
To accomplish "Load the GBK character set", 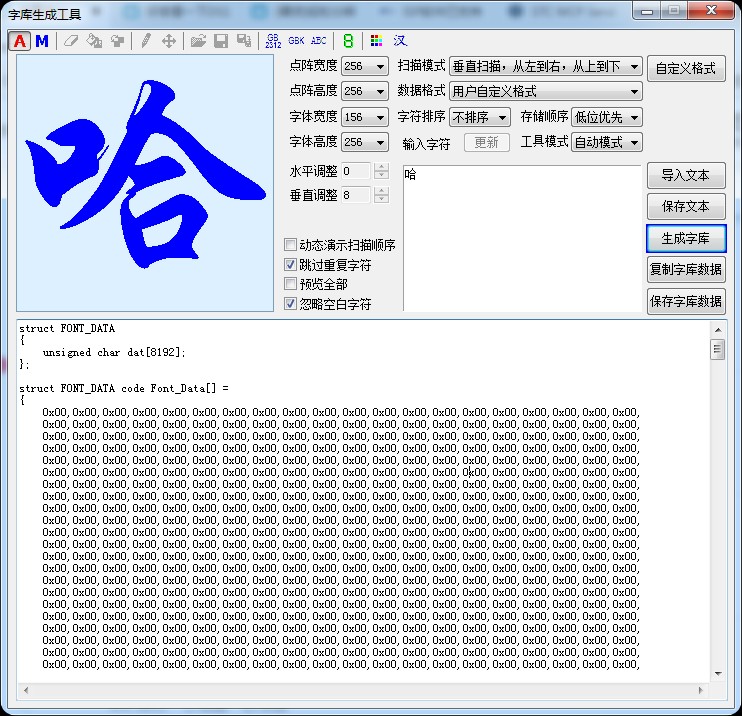I will click(296, 41).
